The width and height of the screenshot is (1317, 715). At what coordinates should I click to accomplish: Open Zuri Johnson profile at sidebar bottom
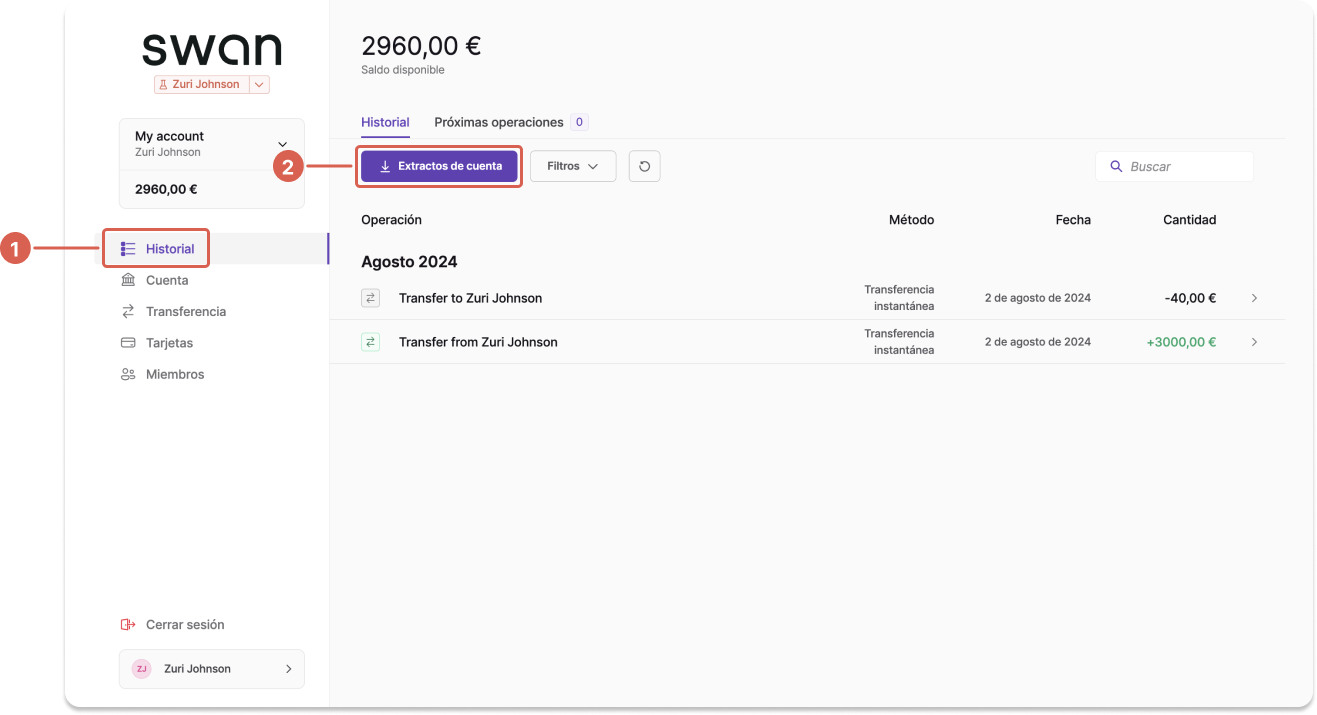212,669
